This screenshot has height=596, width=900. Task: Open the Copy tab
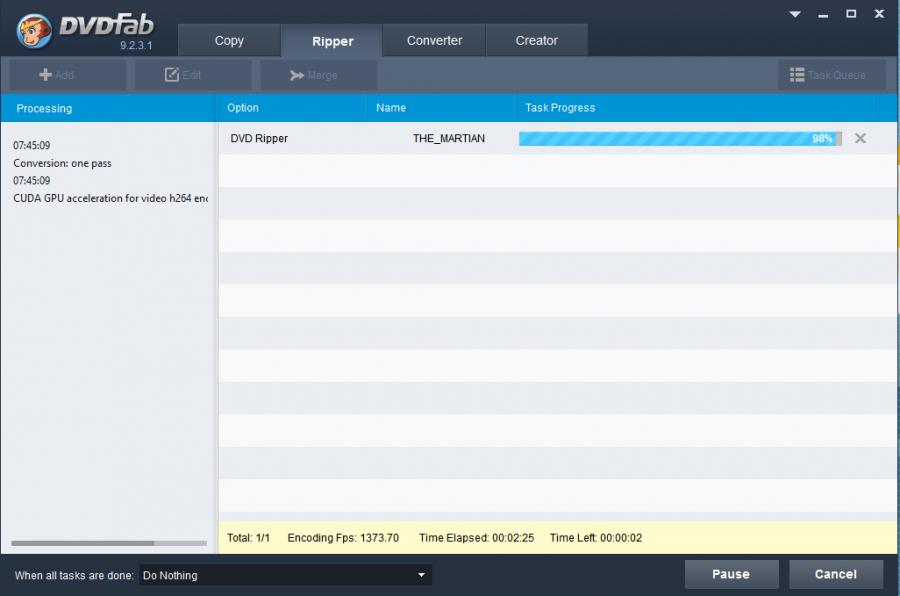[229, 40]
